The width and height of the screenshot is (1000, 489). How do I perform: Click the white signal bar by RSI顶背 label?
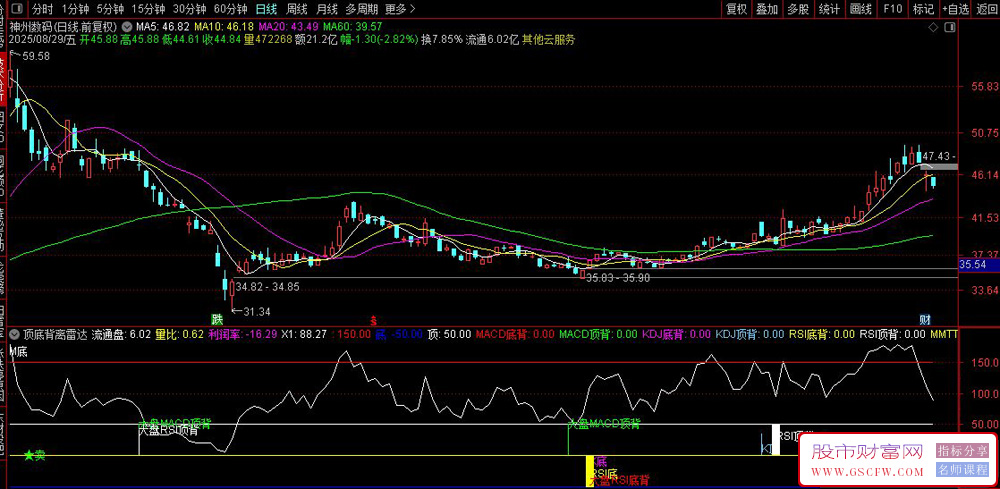click(x=776, y=440)
